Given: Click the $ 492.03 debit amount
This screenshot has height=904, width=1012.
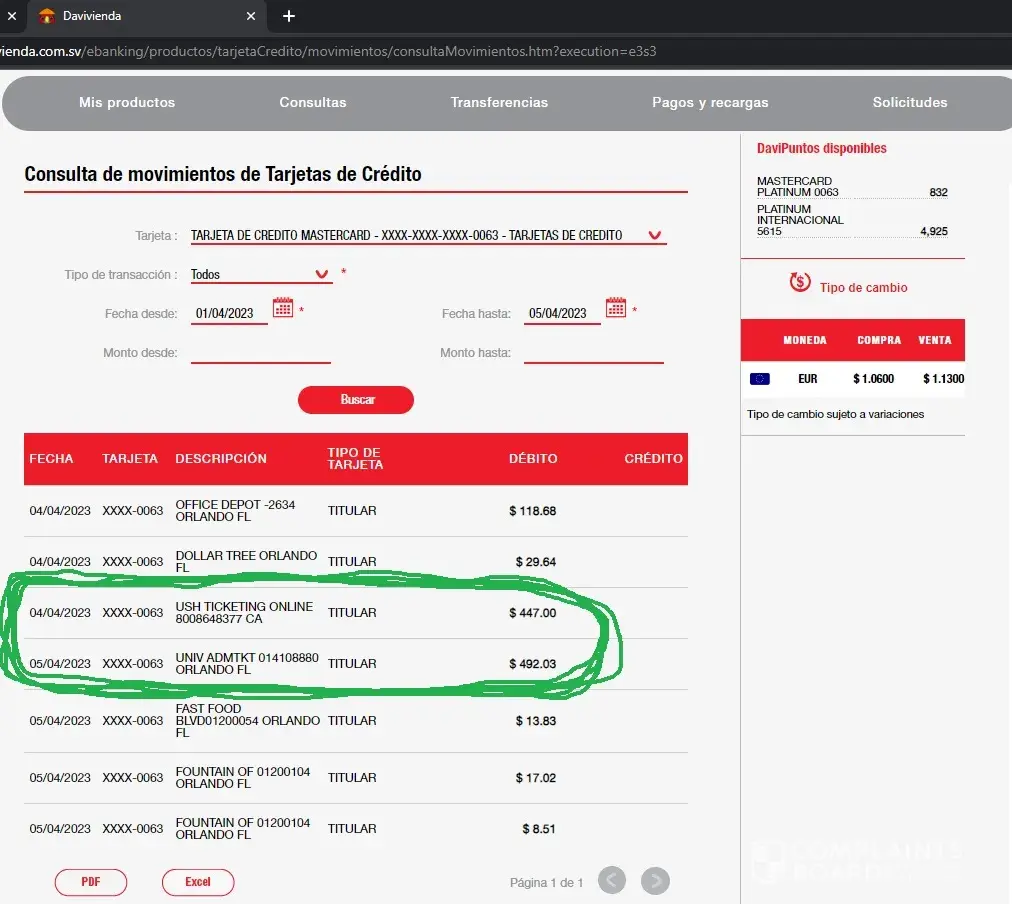Looking at the screenshot, I should point(532,664).
